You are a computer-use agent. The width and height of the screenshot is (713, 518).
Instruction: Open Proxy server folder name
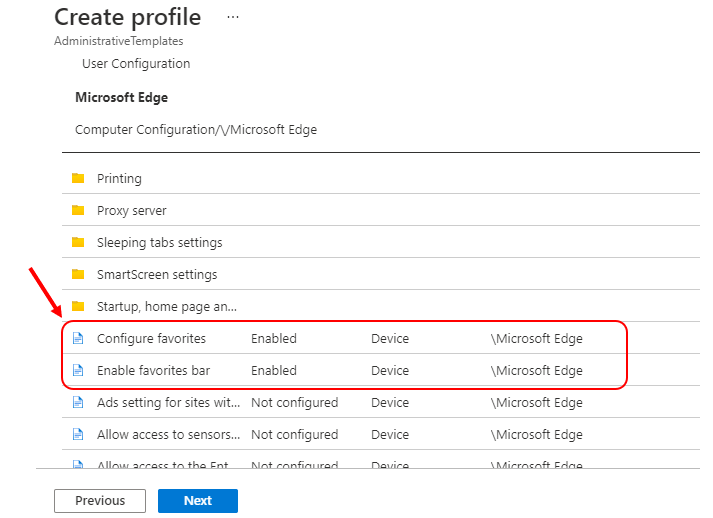[x=132, y=211]
